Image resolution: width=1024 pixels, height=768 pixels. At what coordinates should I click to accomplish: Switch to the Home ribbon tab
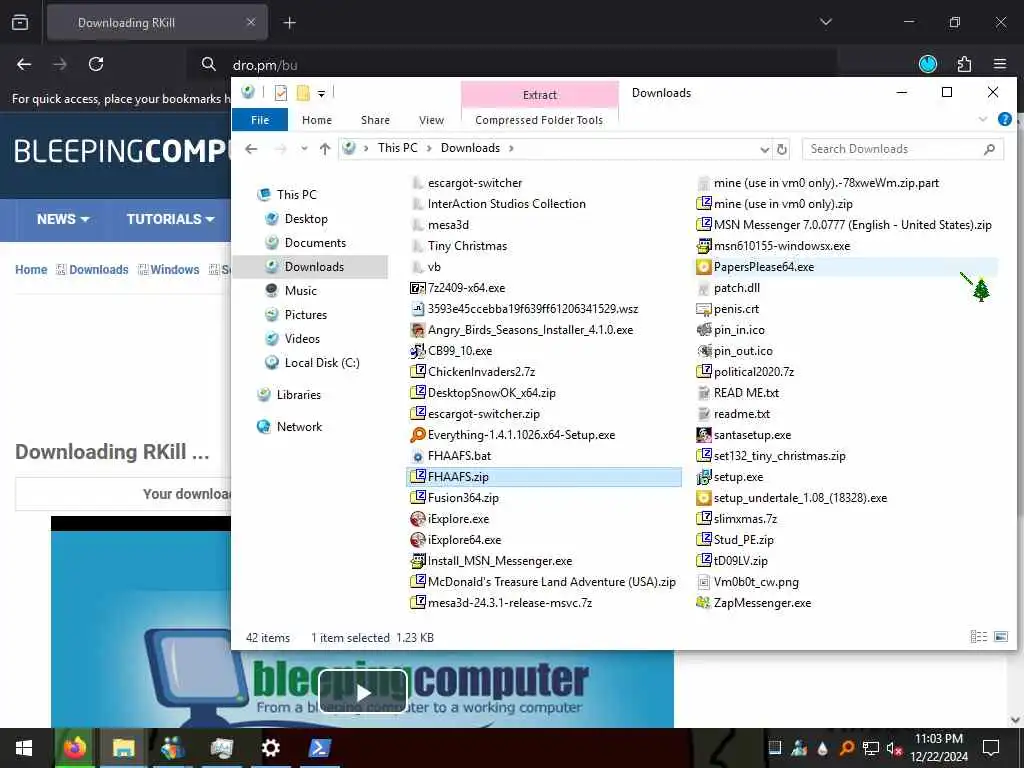317,120
